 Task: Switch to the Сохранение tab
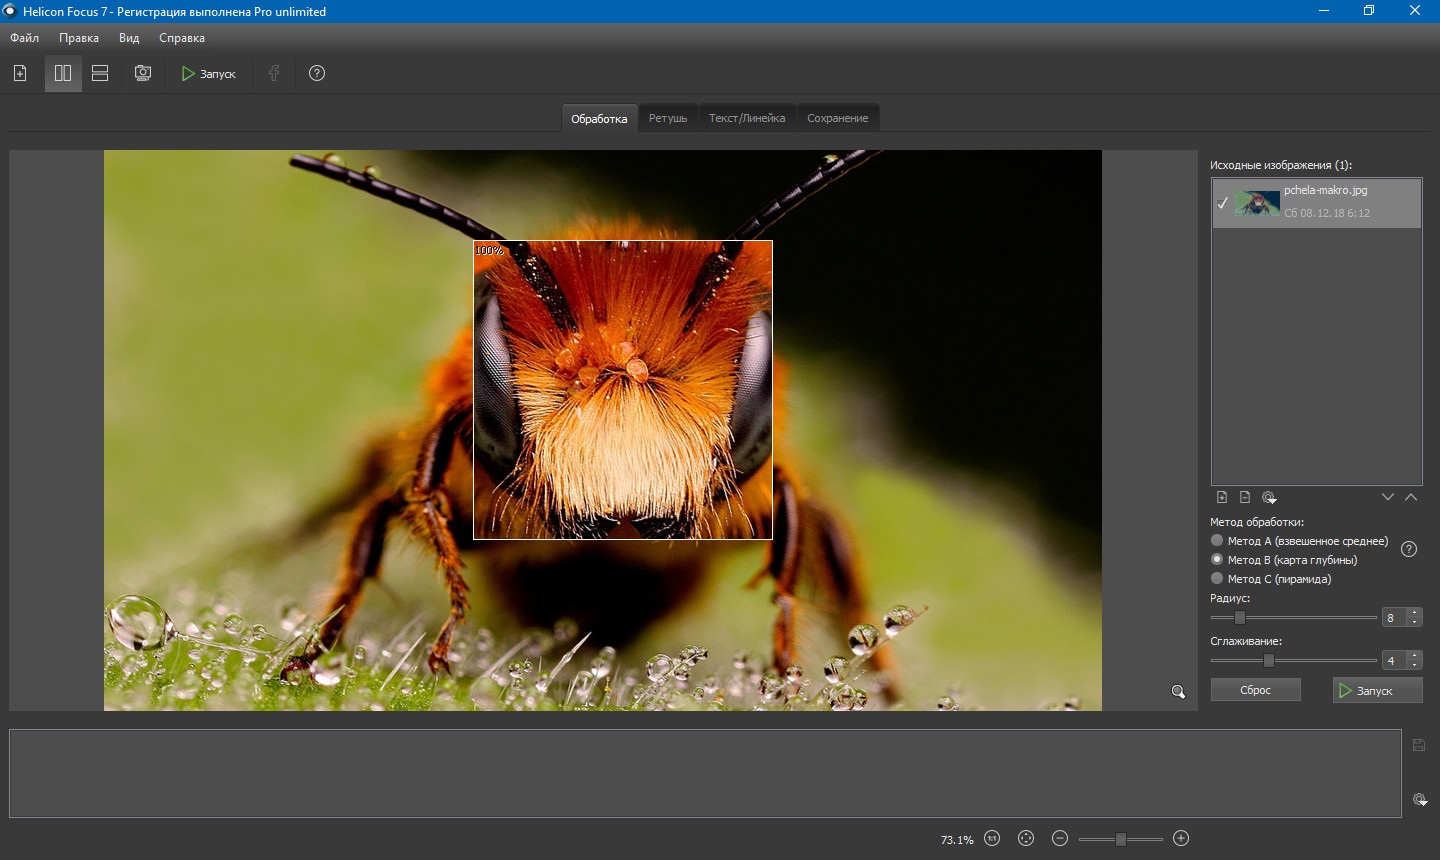click(x=838, y=118)
